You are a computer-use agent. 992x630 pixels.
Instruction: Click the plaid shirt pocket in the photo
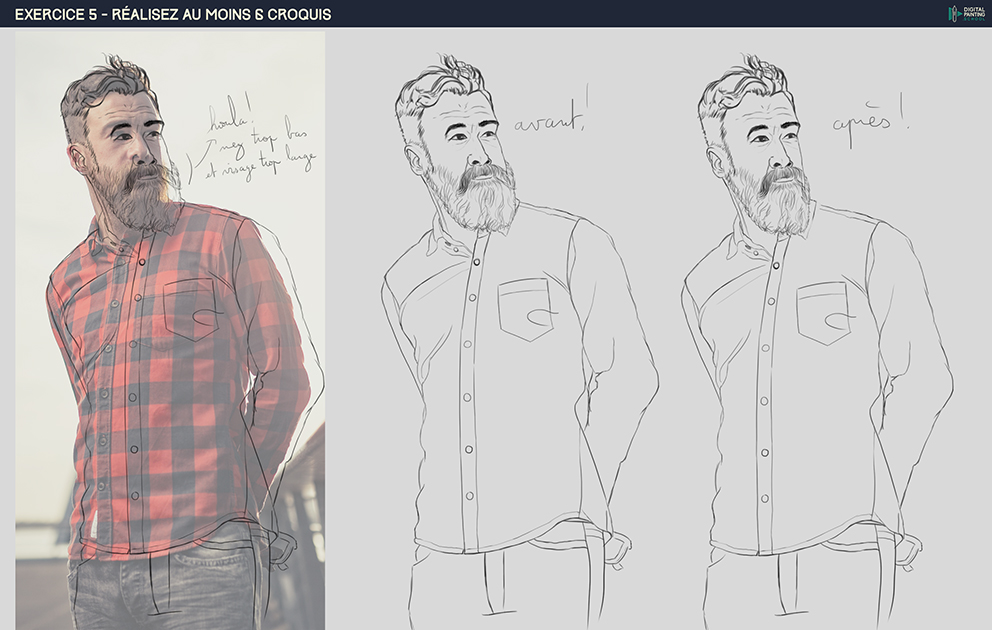190,308
